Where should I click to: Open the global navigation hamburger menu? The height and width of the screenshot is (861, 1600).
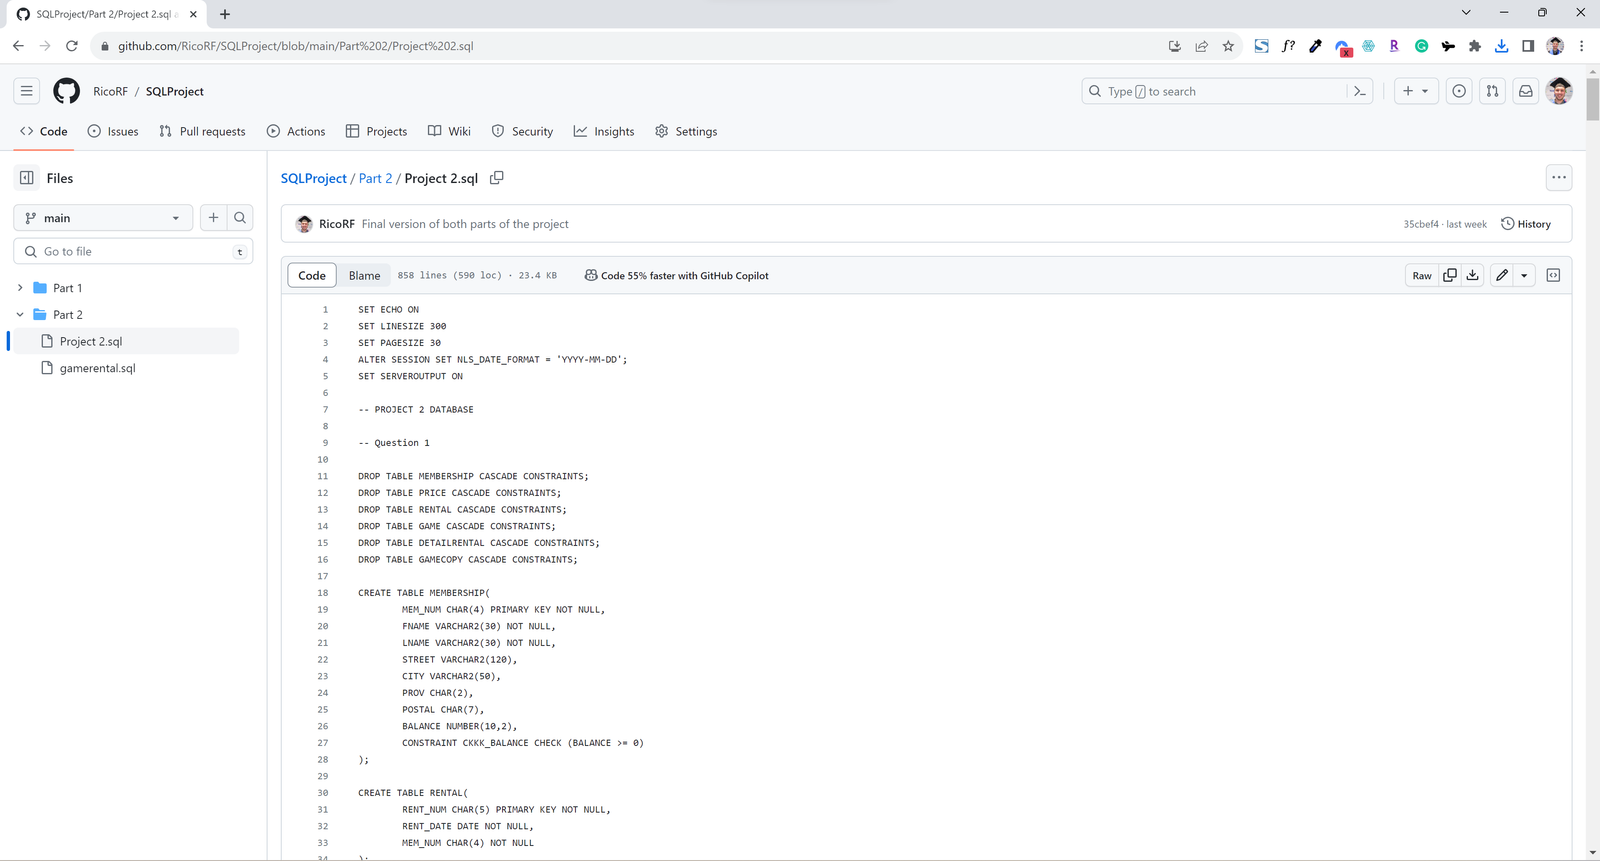[x=27, y=91]
